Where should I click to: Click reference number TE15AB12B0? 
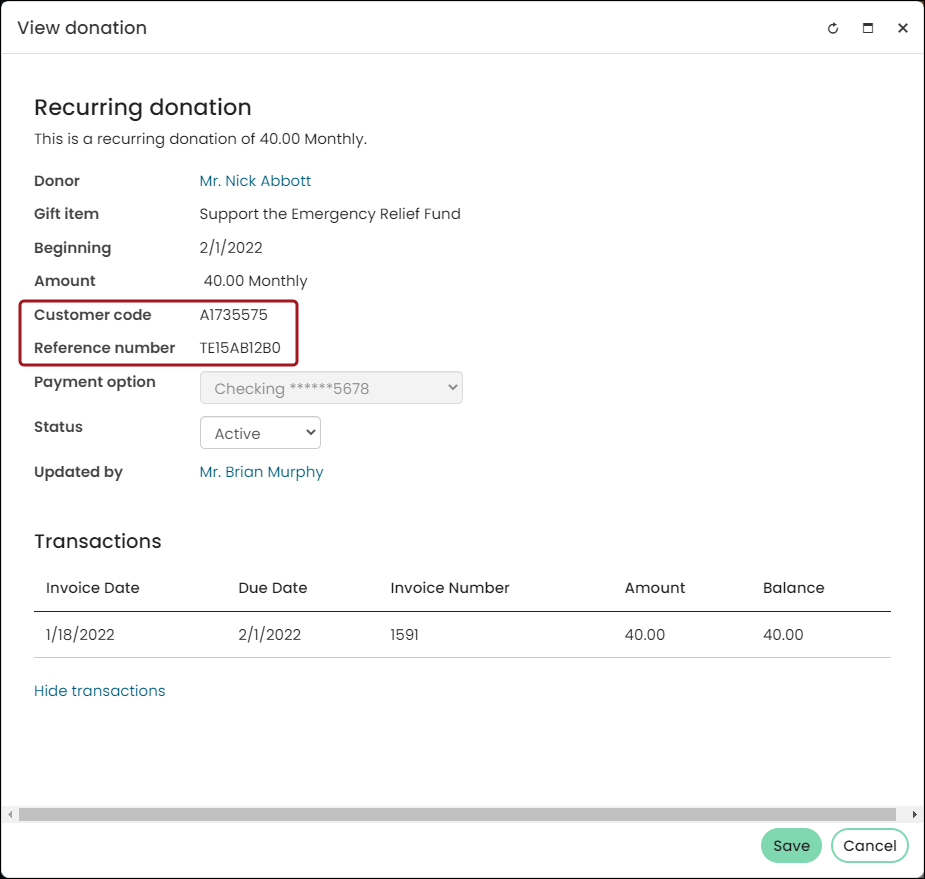pos(240,348)
